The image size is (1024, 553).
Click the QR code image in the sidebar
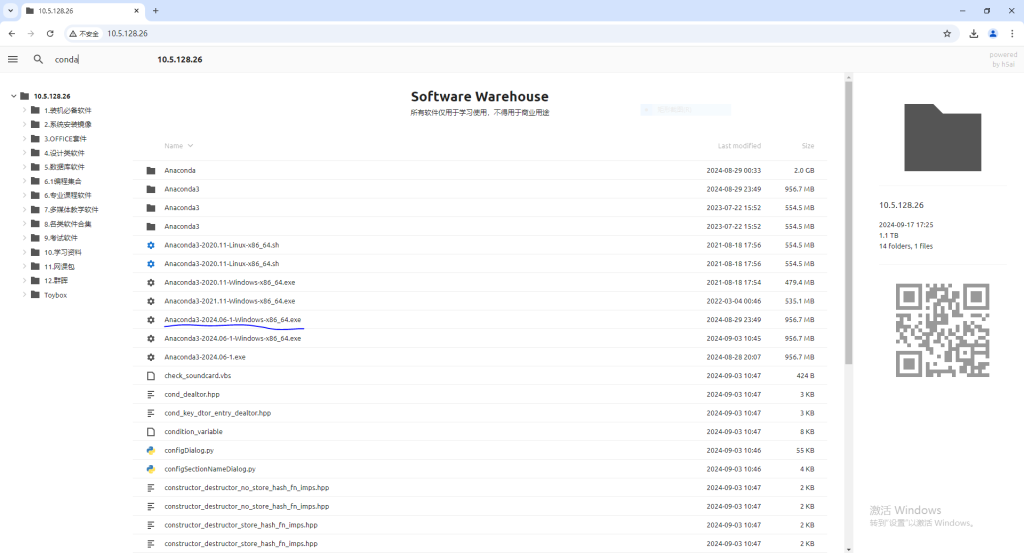click(x=942, y=329)
